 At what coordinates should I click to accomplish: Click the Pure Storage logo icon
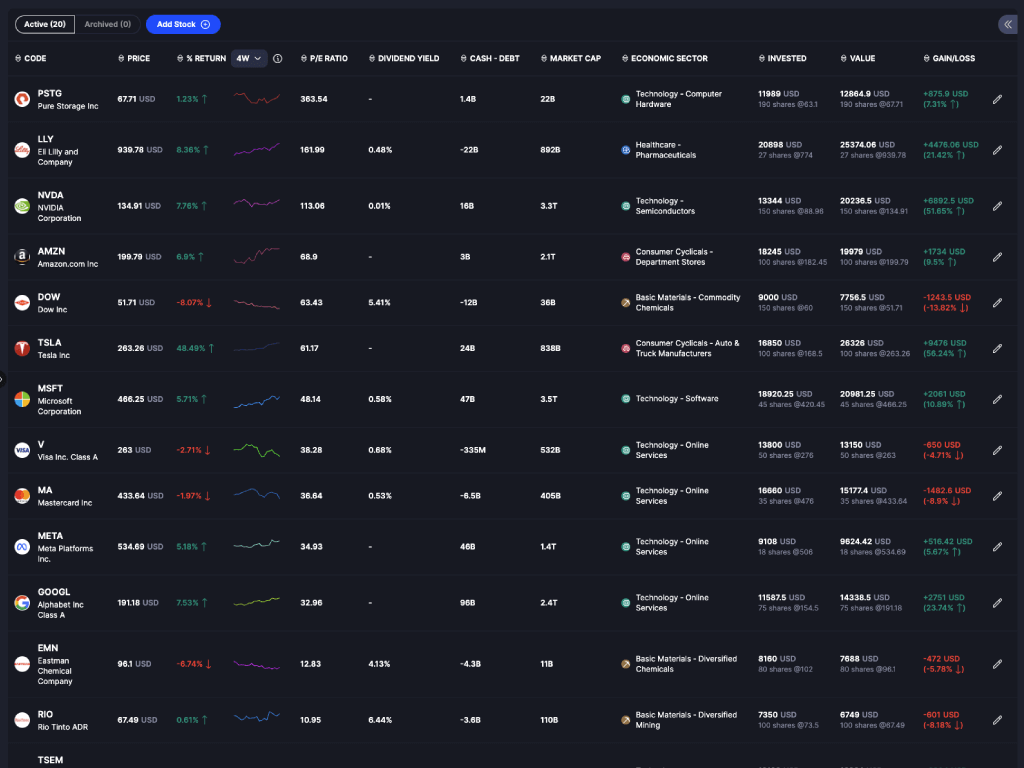(22, 99)
